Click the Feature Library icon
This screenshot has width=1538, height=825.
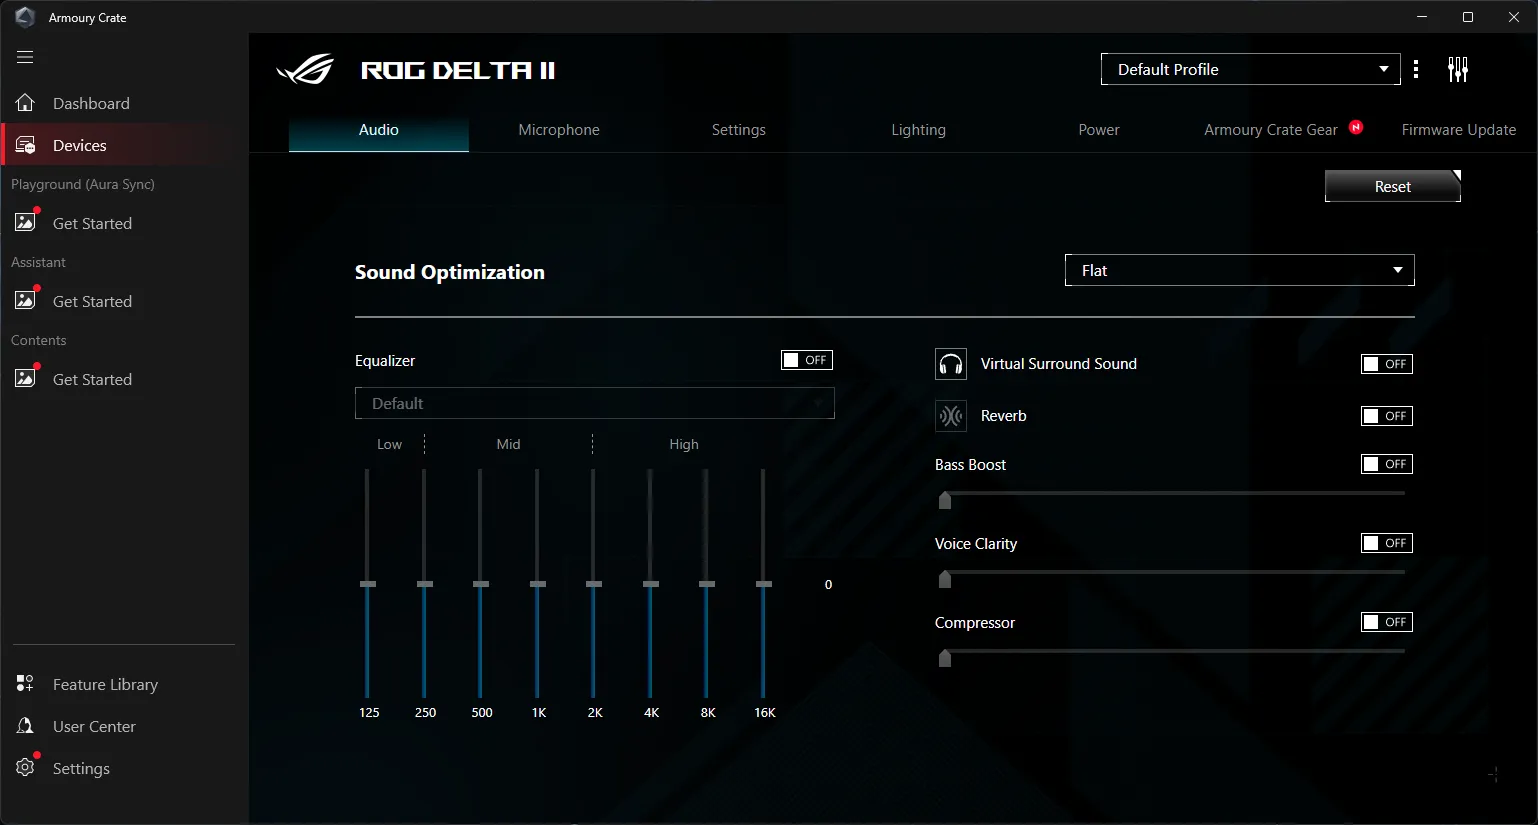[25, 684]
